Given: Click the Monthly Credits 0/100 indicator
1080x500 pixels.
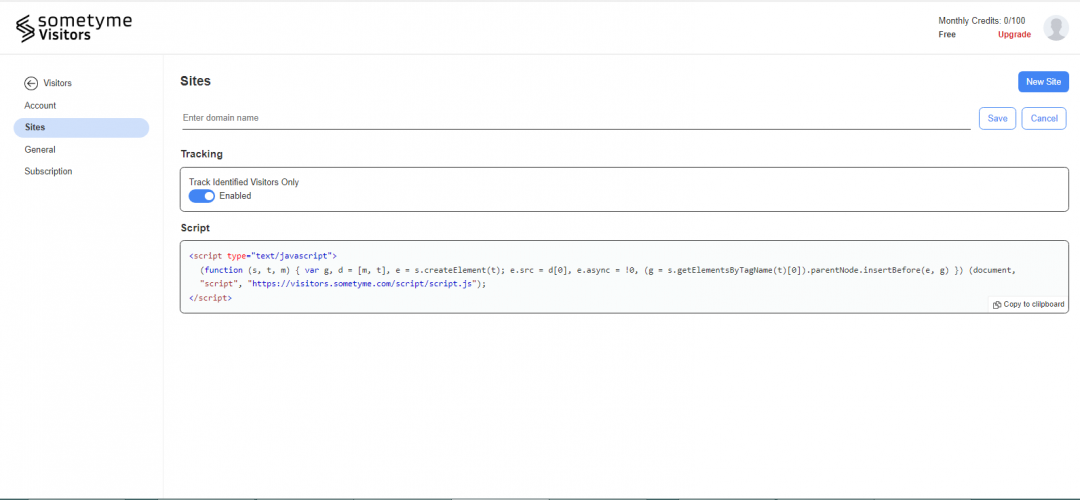Looking at the screenshot, I should pyautogui.click(x=981, y=21).
